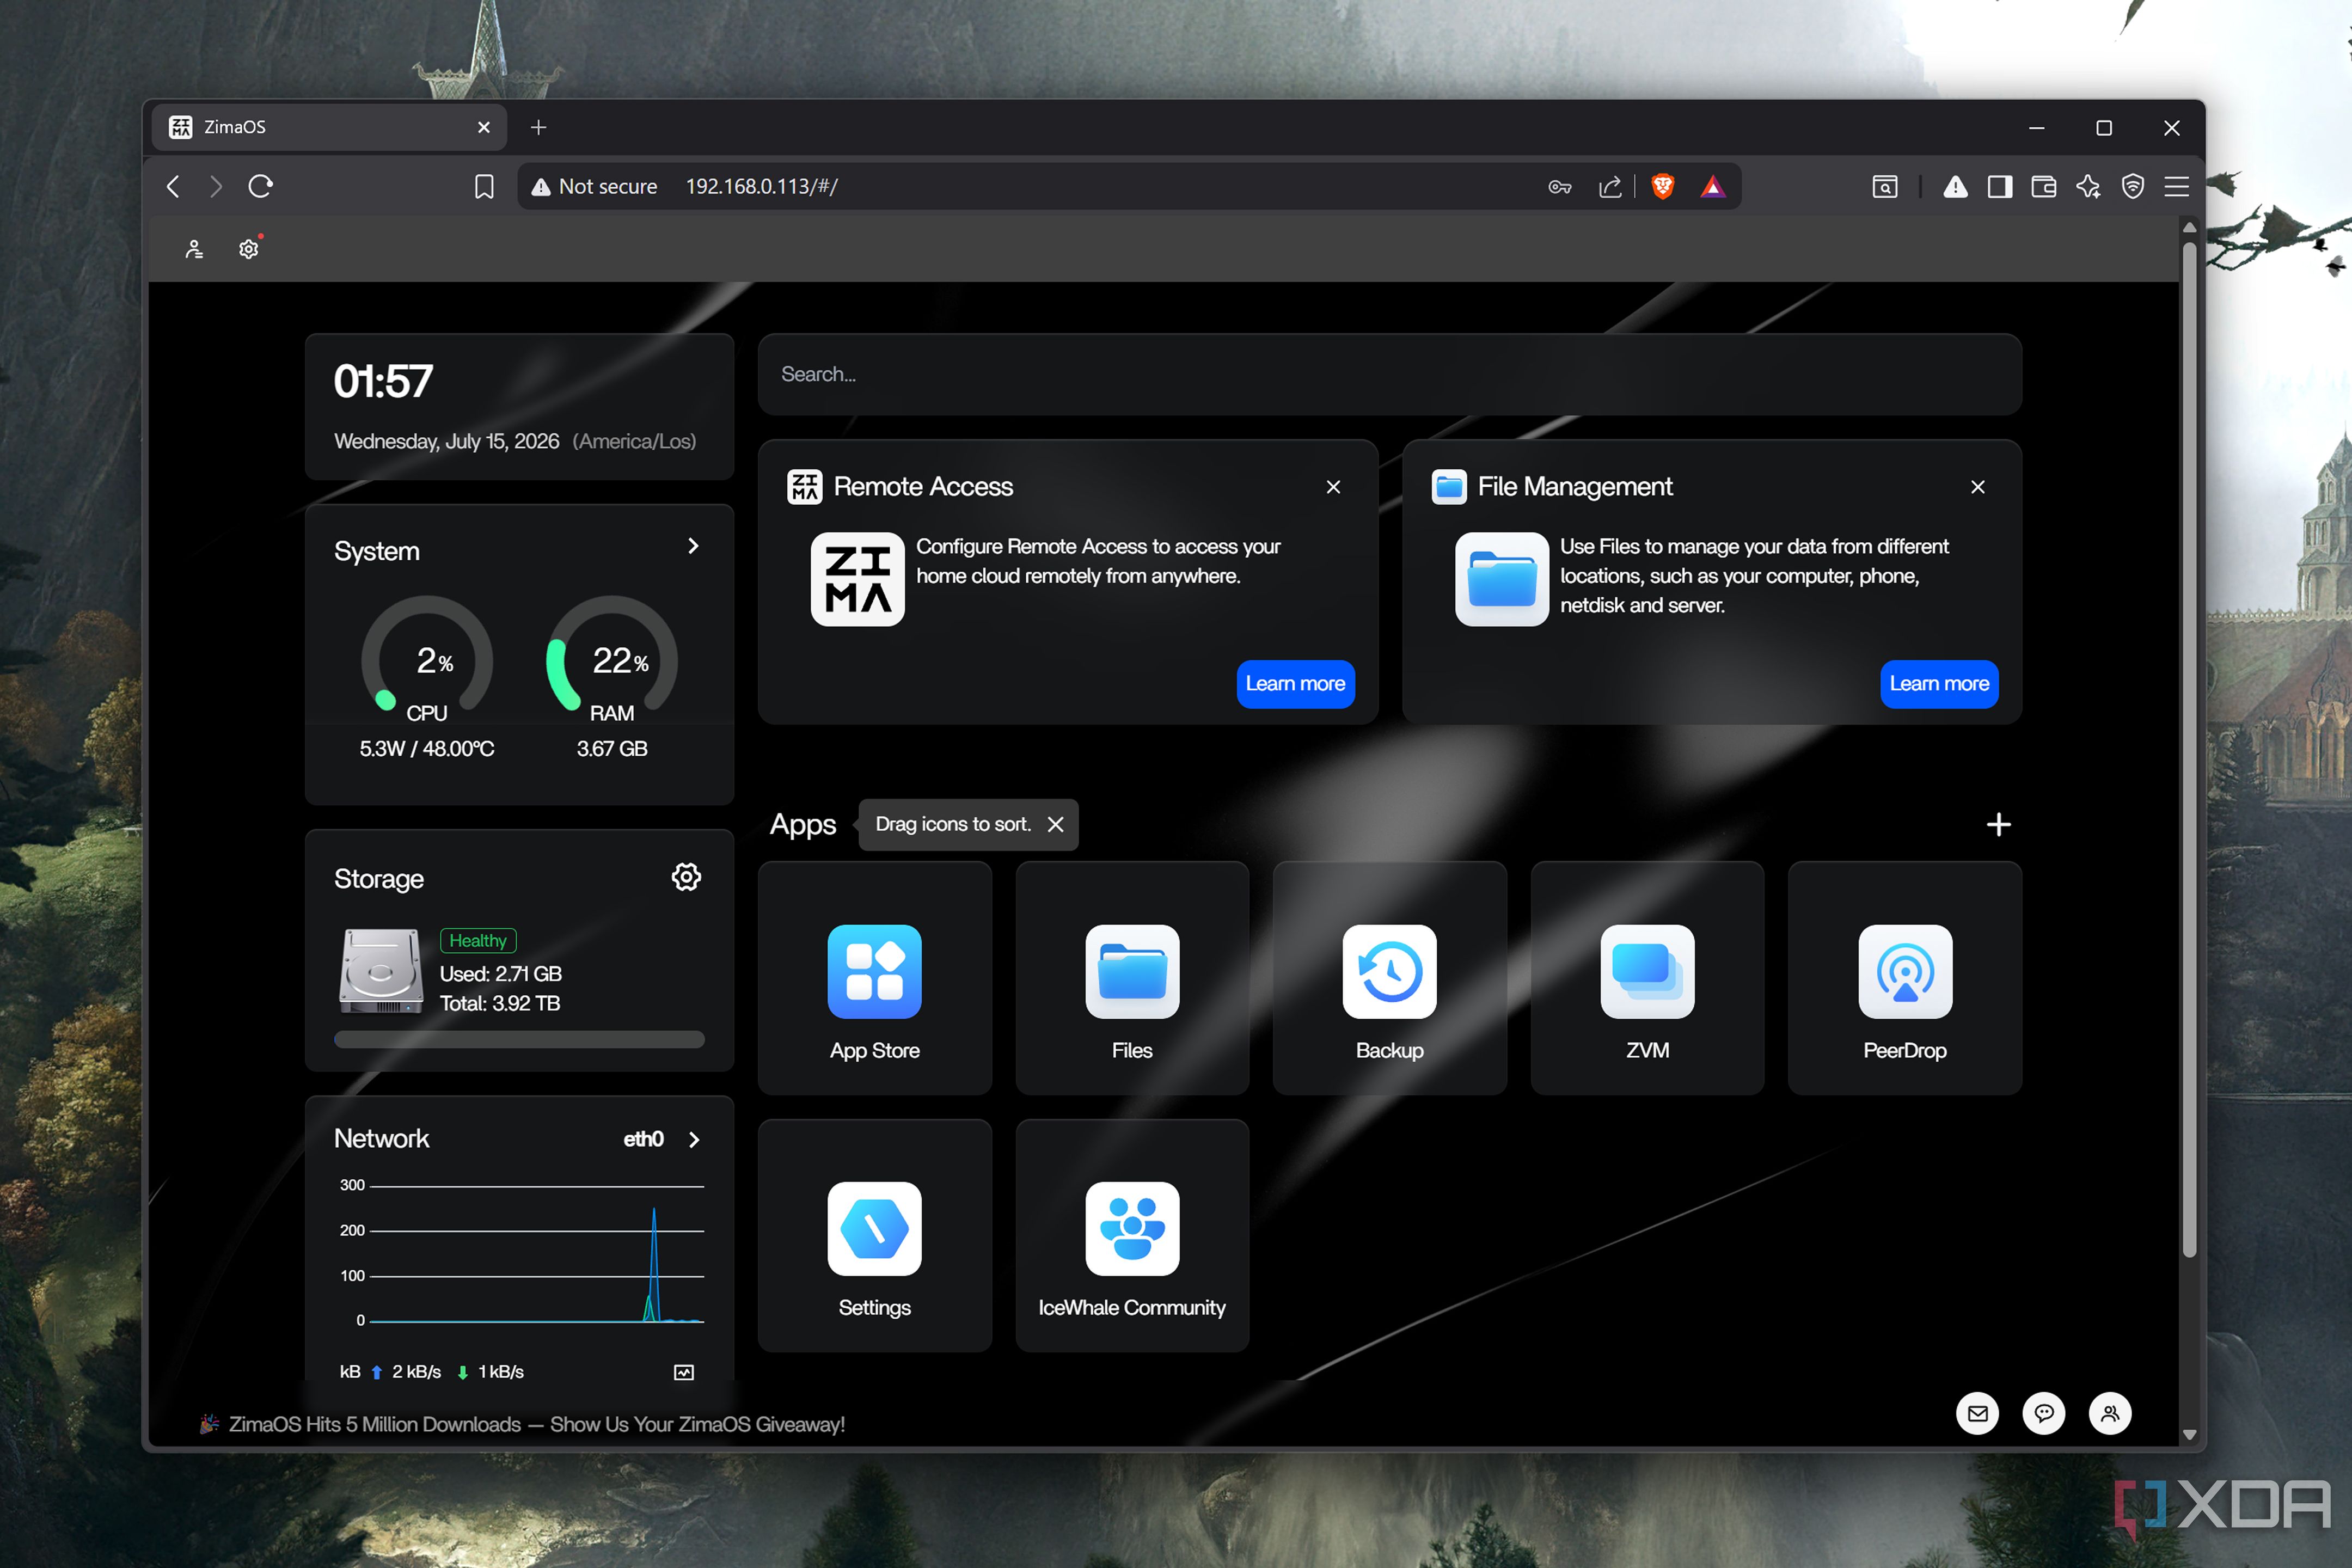
Task: Open the password key icon in address bar
Action: click(x=1559, y=187)
